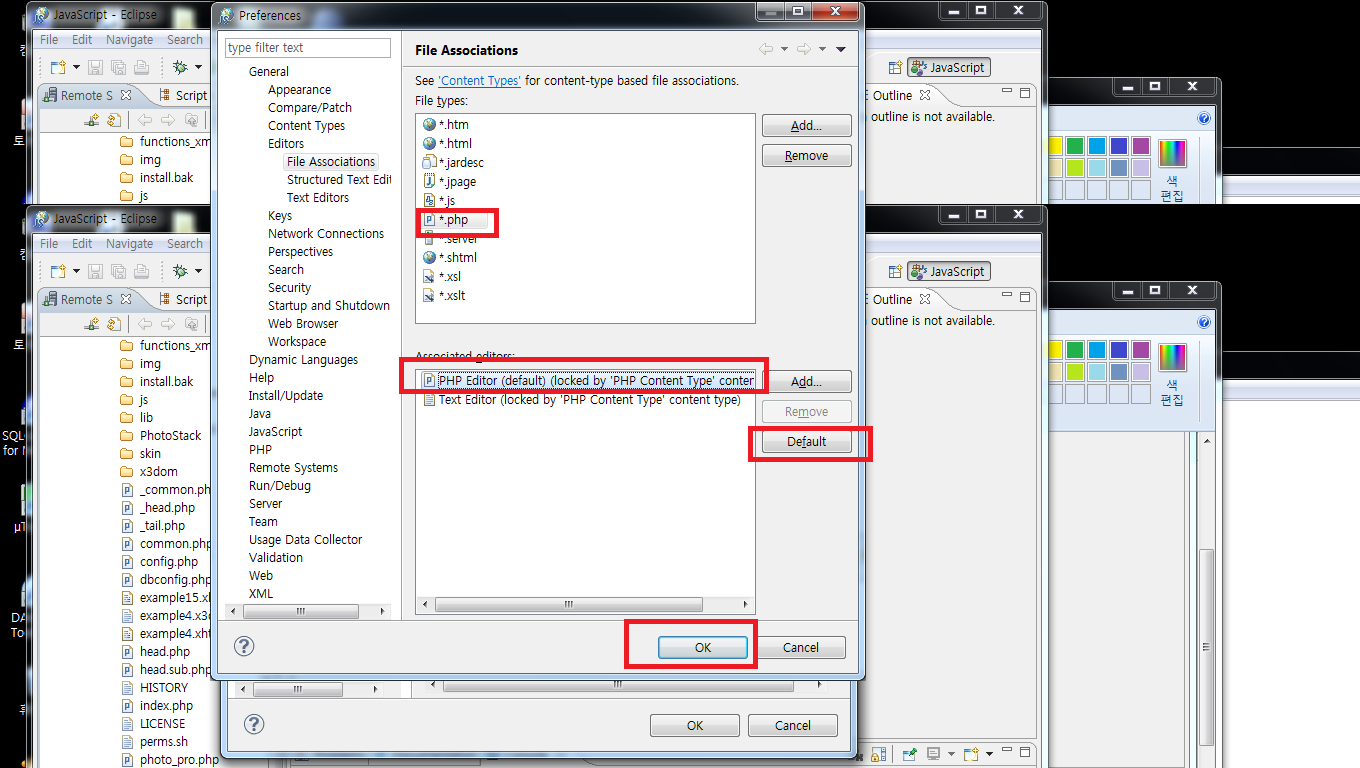
Task: Select Content Types in the preferences tree
Action: pyautogui.click(x=306, y=126)
